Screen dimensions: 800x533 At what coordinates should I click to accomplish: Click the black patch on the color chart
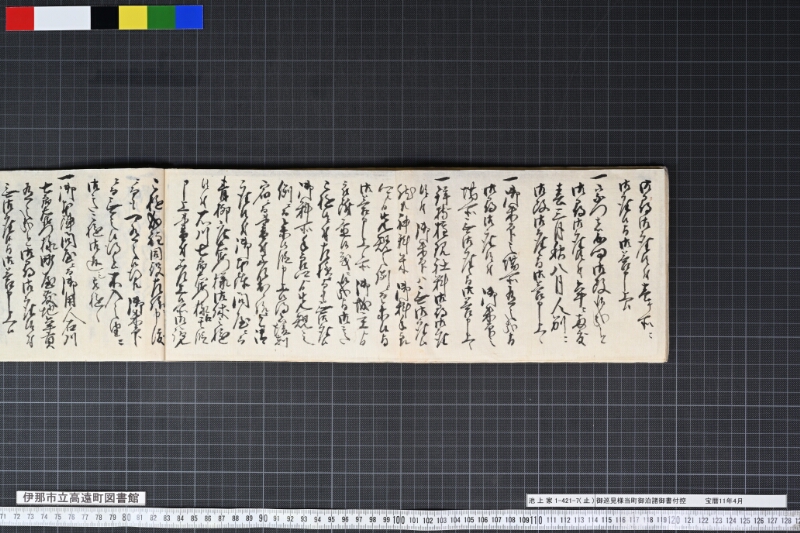(x=105, y=18)
